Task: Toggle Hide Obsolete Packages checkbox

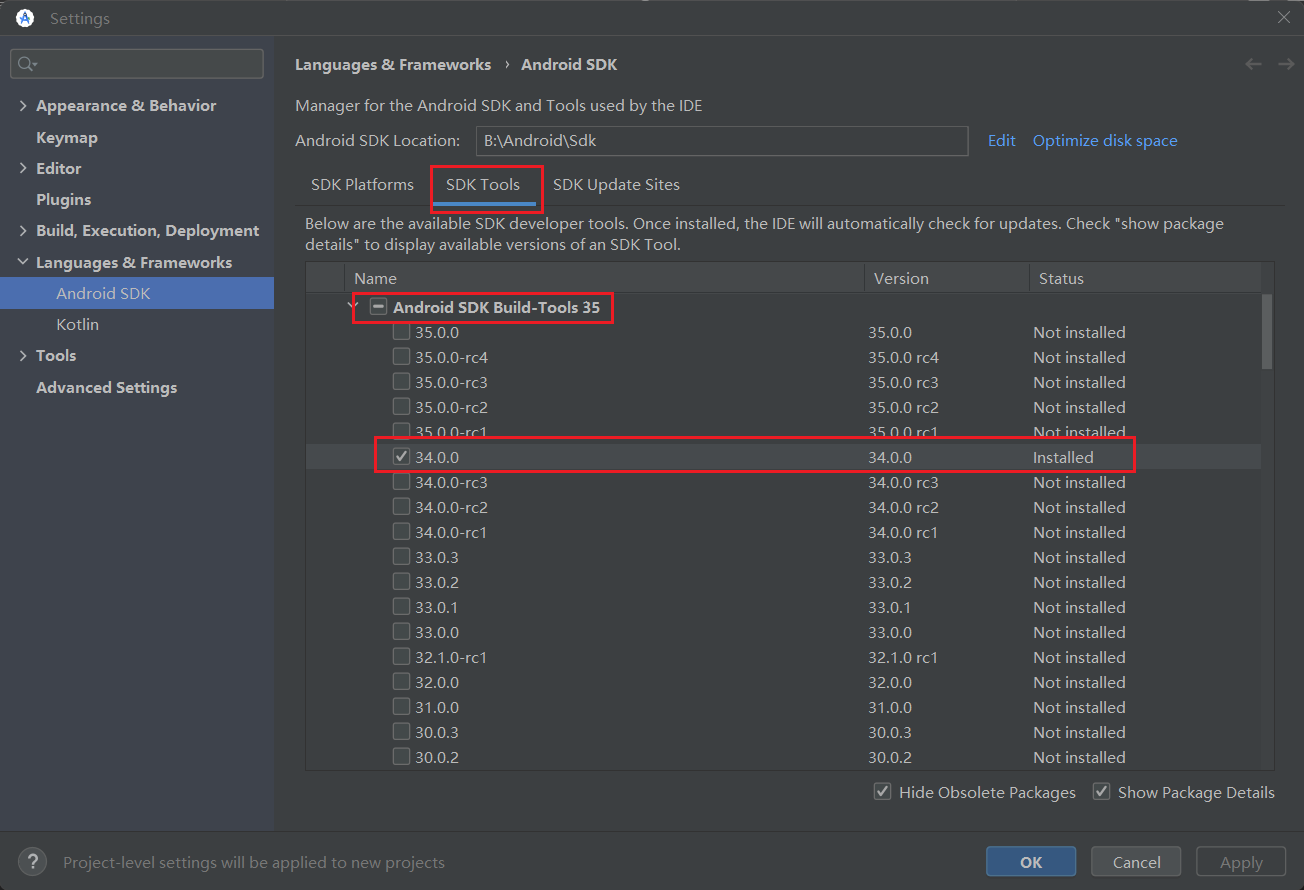Action: [883, 792]
